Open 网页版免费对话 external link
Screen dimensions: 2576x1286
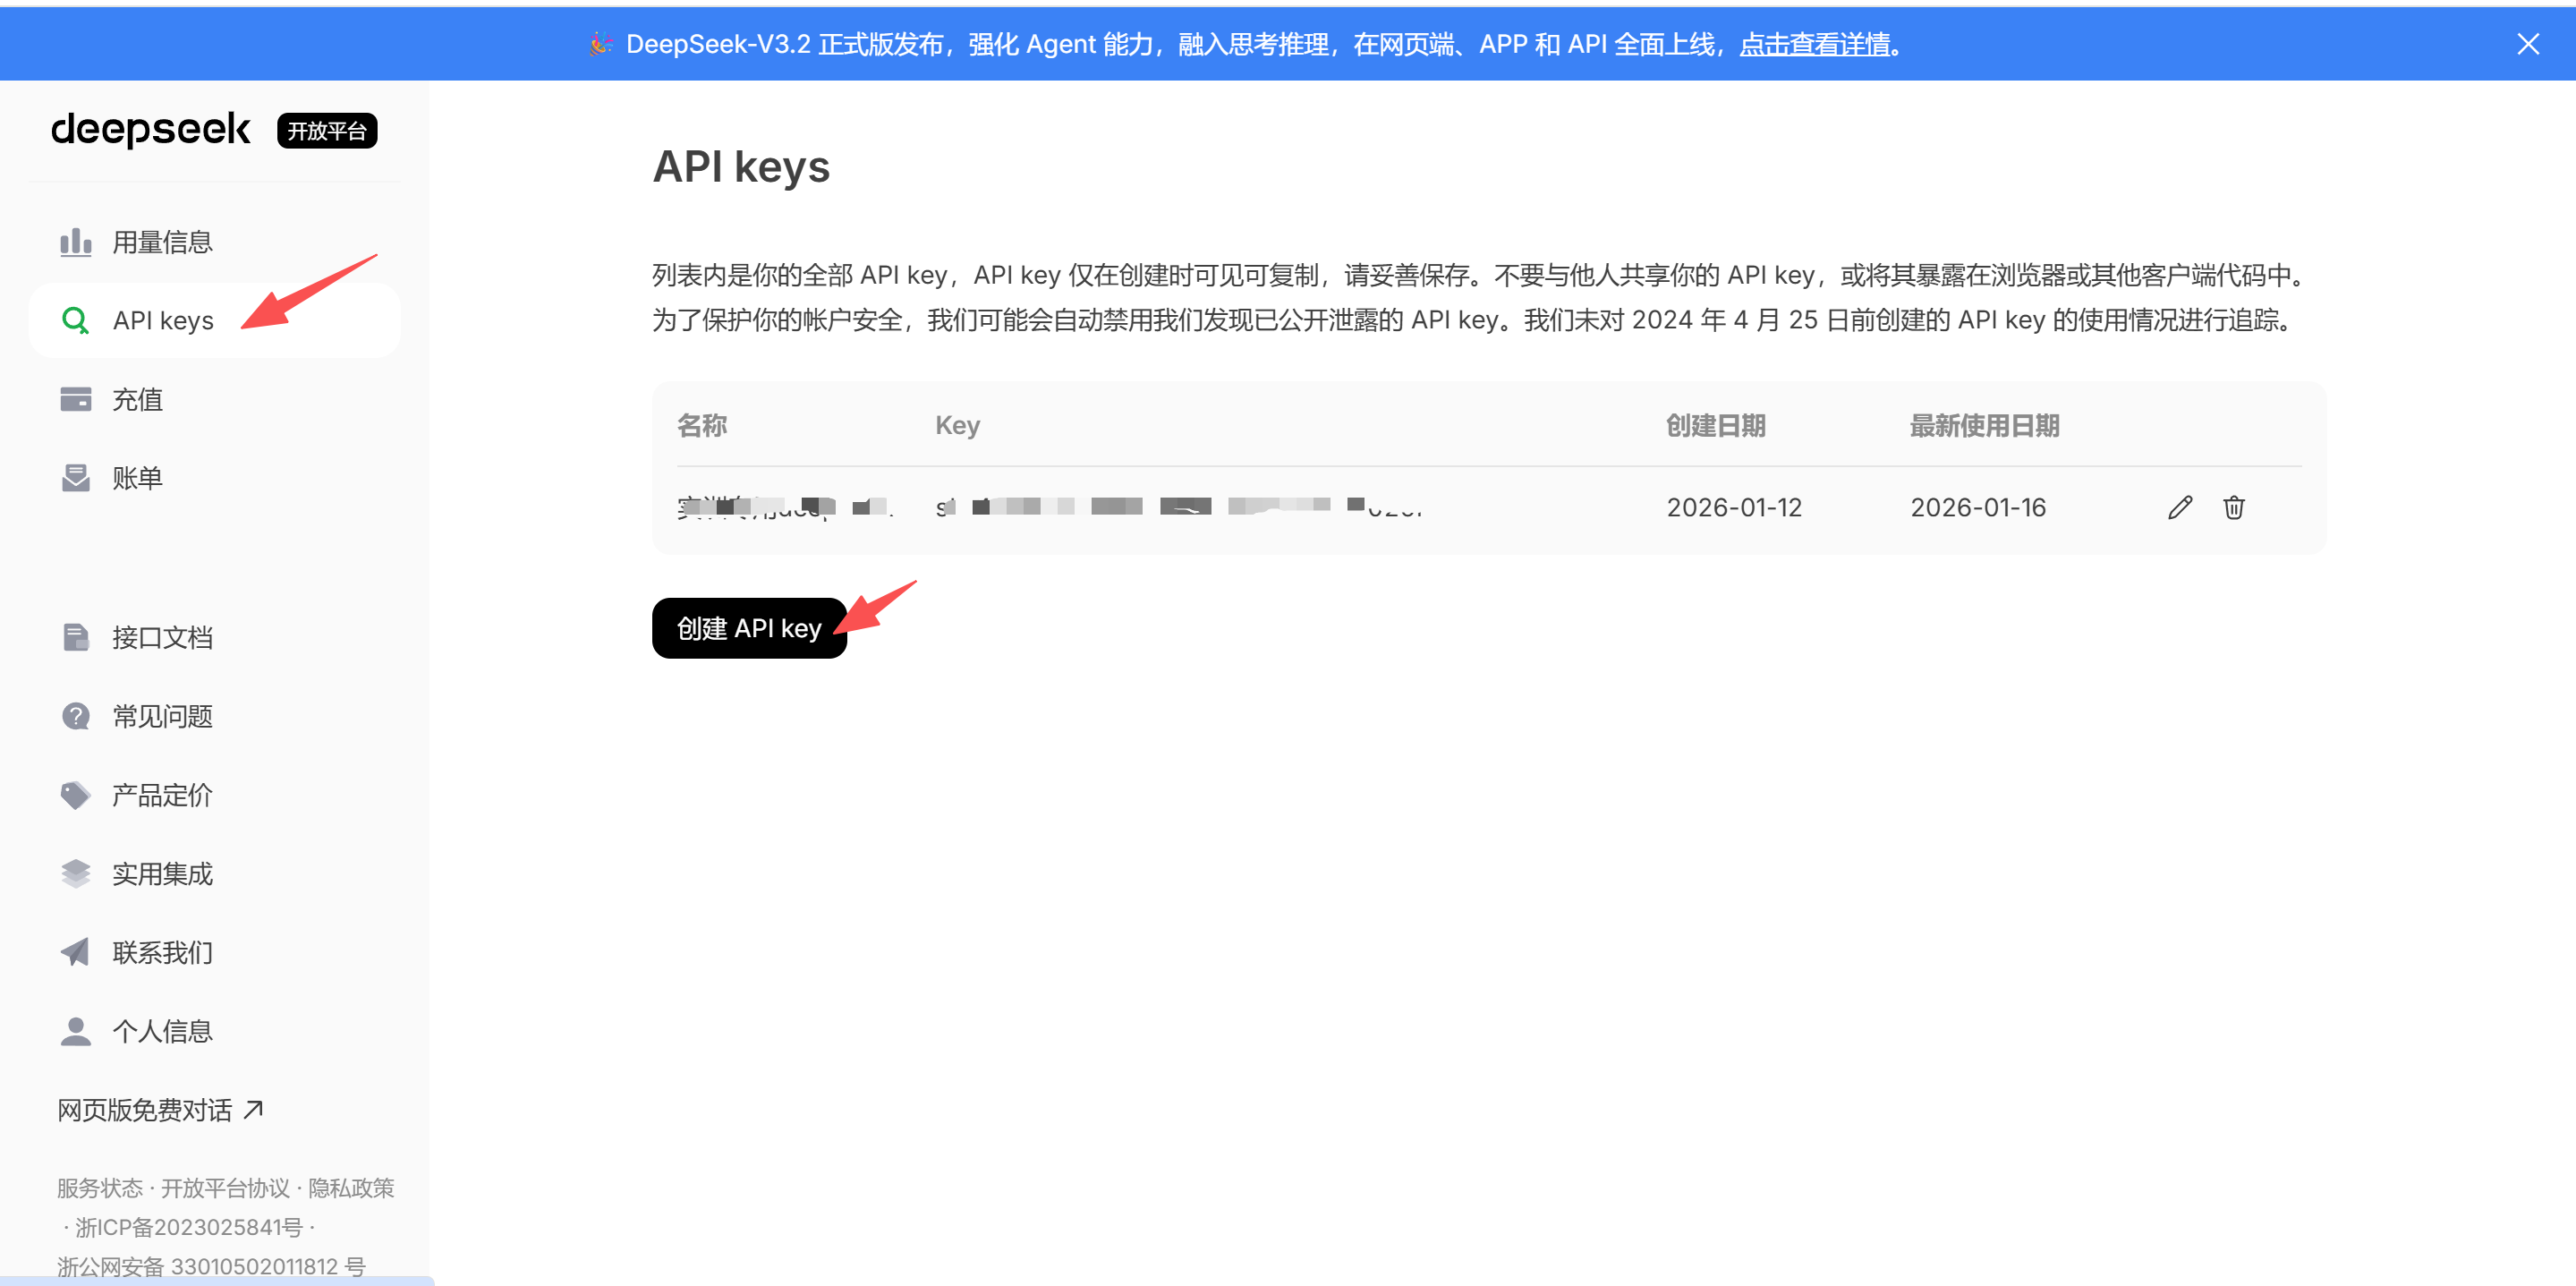(143, 1109)
